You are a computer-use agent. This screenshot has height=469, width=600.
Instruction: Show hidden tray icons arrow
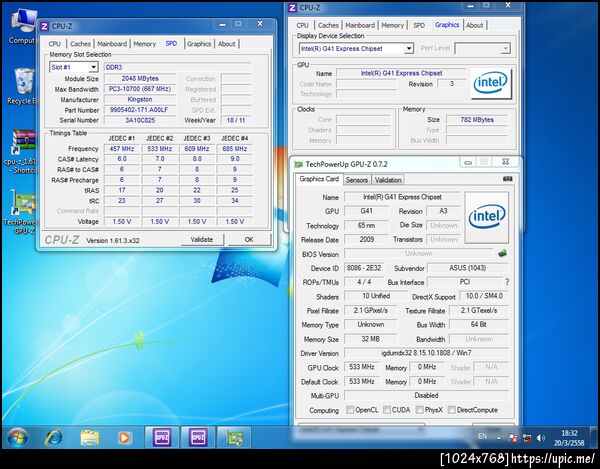[499, 438]
